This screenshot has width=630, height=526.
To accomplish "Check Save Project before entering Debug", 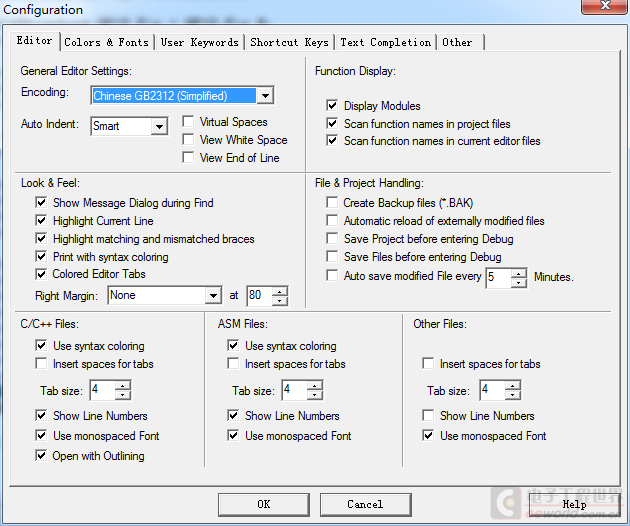I will 332,239.
